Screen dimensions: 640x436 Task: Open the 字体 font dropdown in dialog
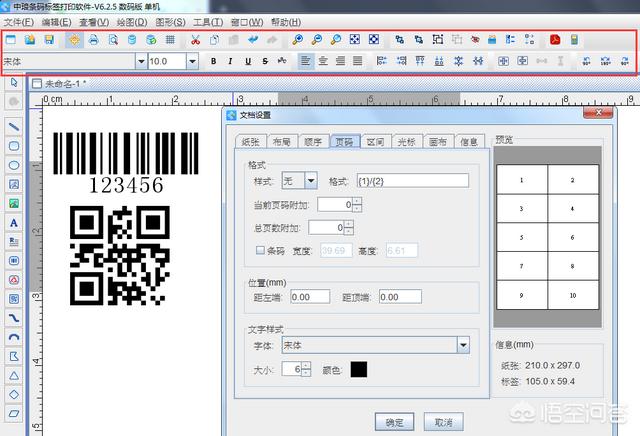click(463, 345)
